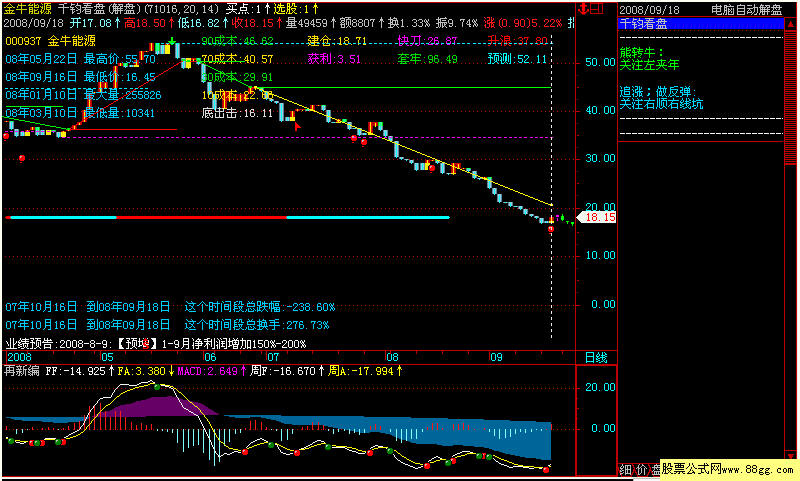Click the 获利:3.51 label
The width and height of the screenshot is (800, 481).
tap(334, 59)
